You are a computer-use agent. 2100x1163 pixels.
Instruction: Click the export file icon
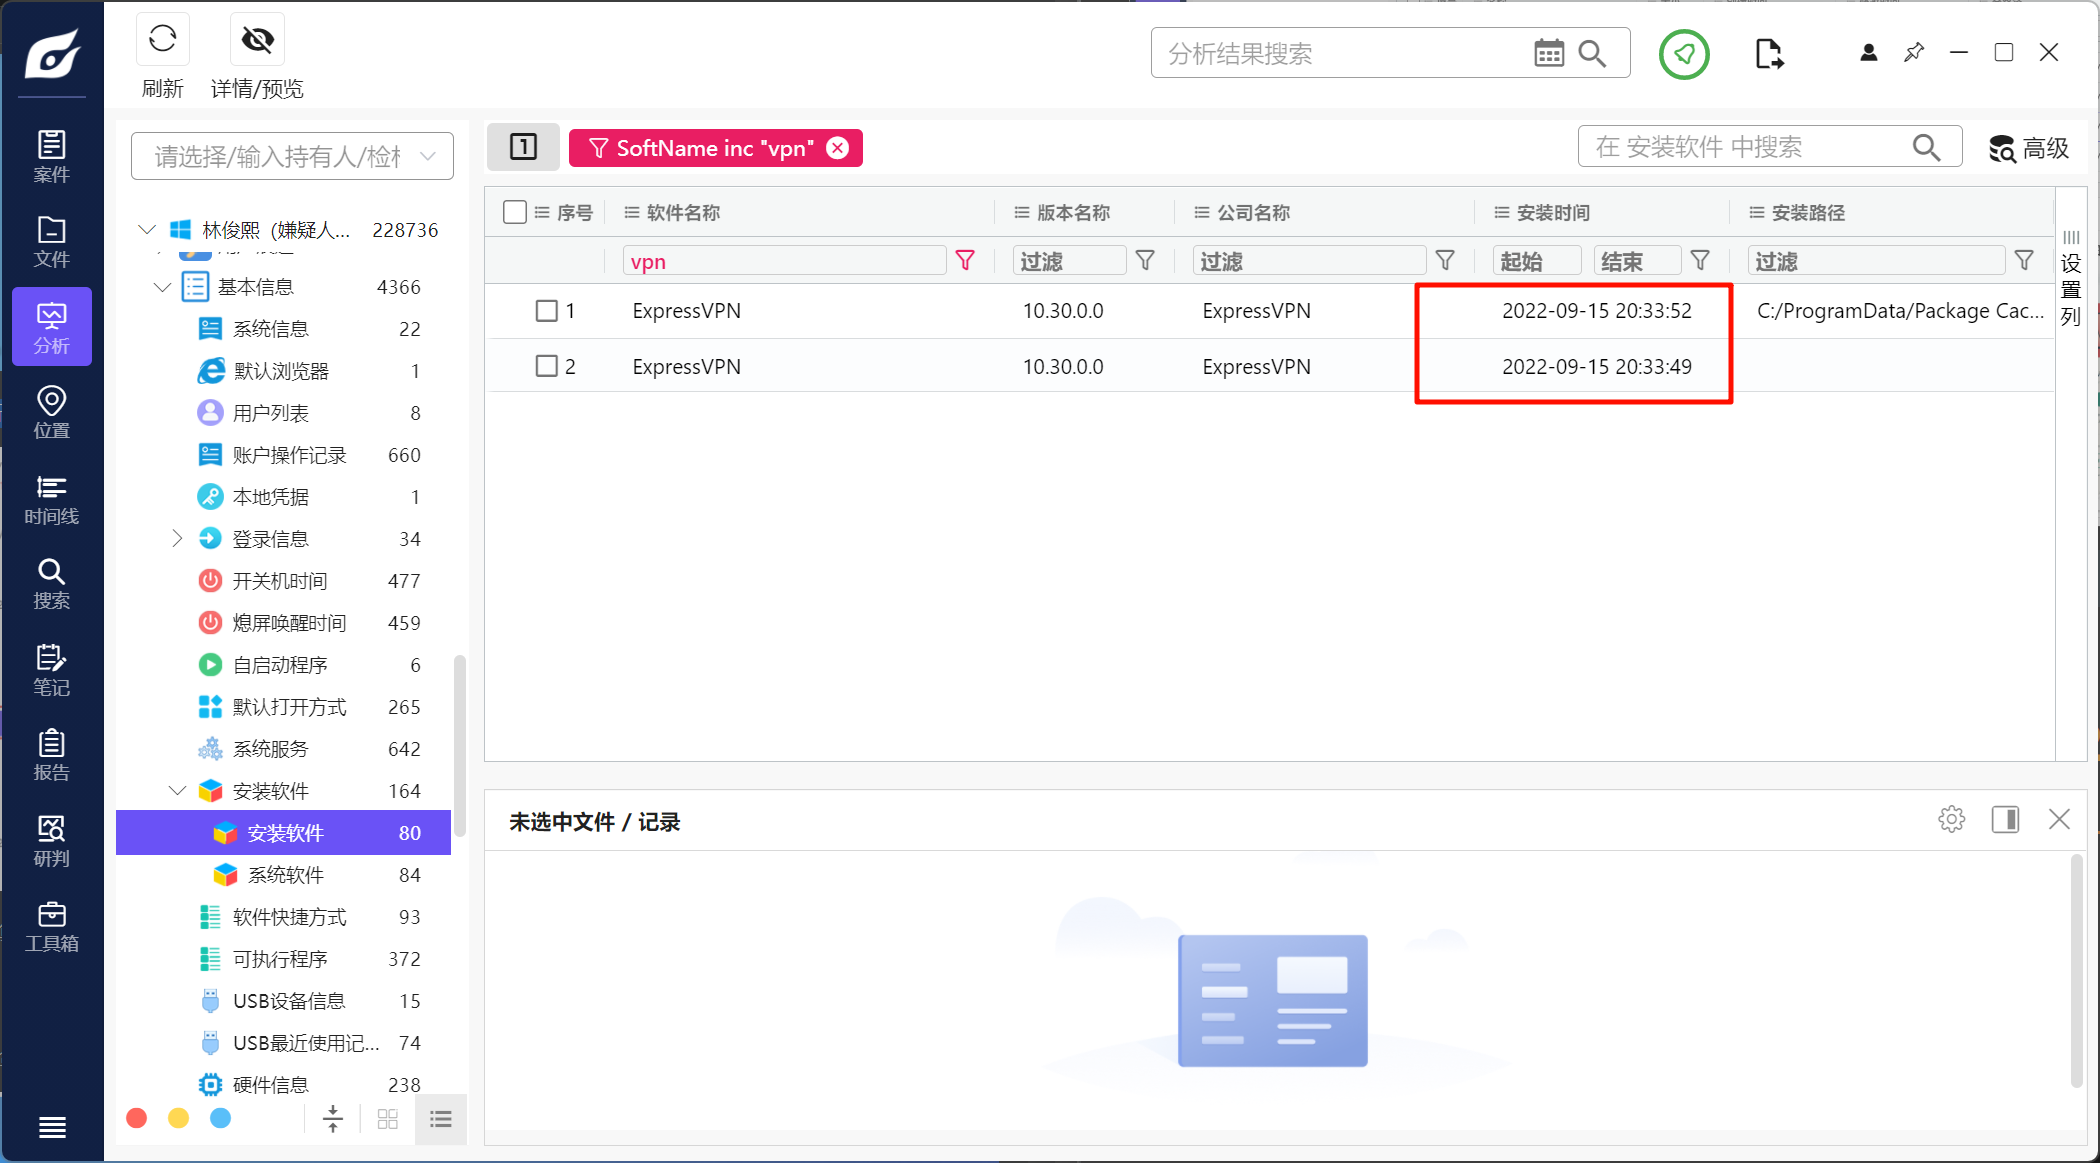point(1768,54)
